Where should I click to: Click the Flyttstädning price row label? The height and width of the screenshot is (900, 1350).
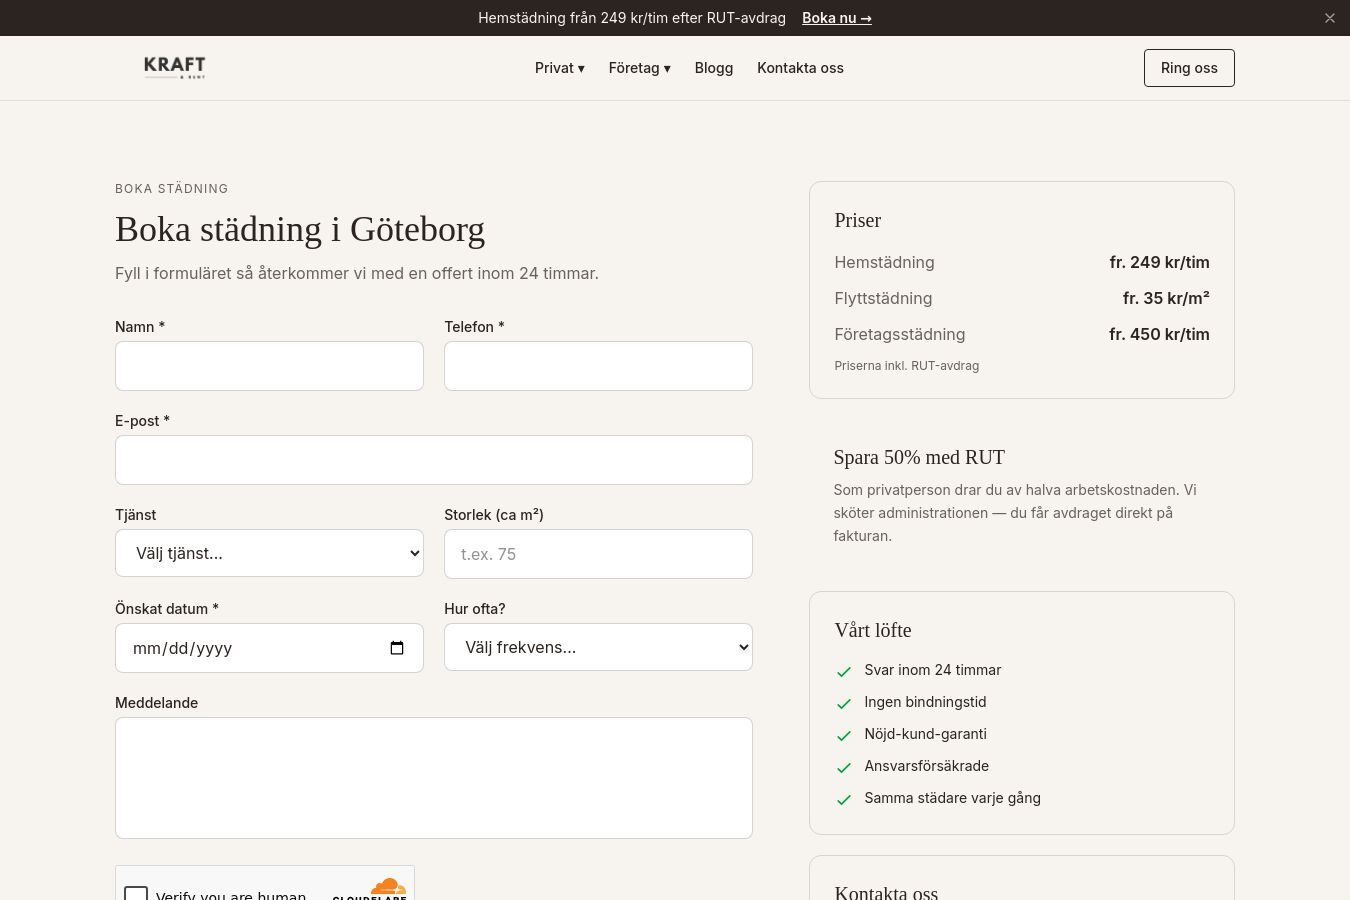pyautogui.click(x=883, y=298)
